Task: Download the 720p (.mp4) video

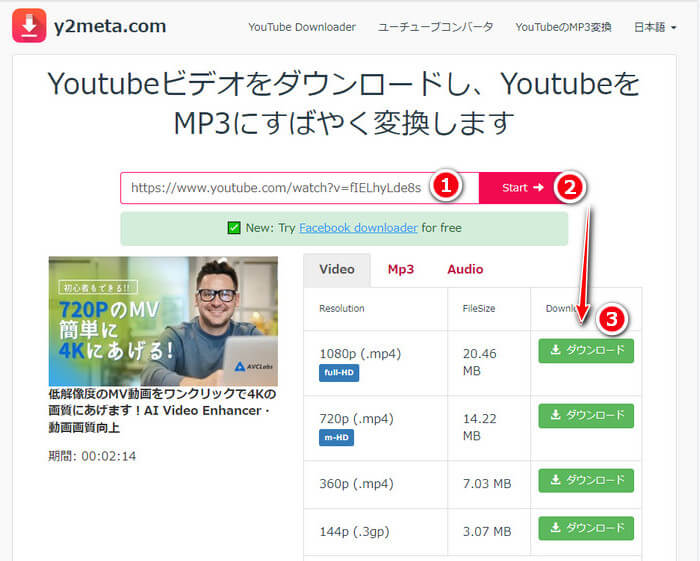Action: (586, 416)
